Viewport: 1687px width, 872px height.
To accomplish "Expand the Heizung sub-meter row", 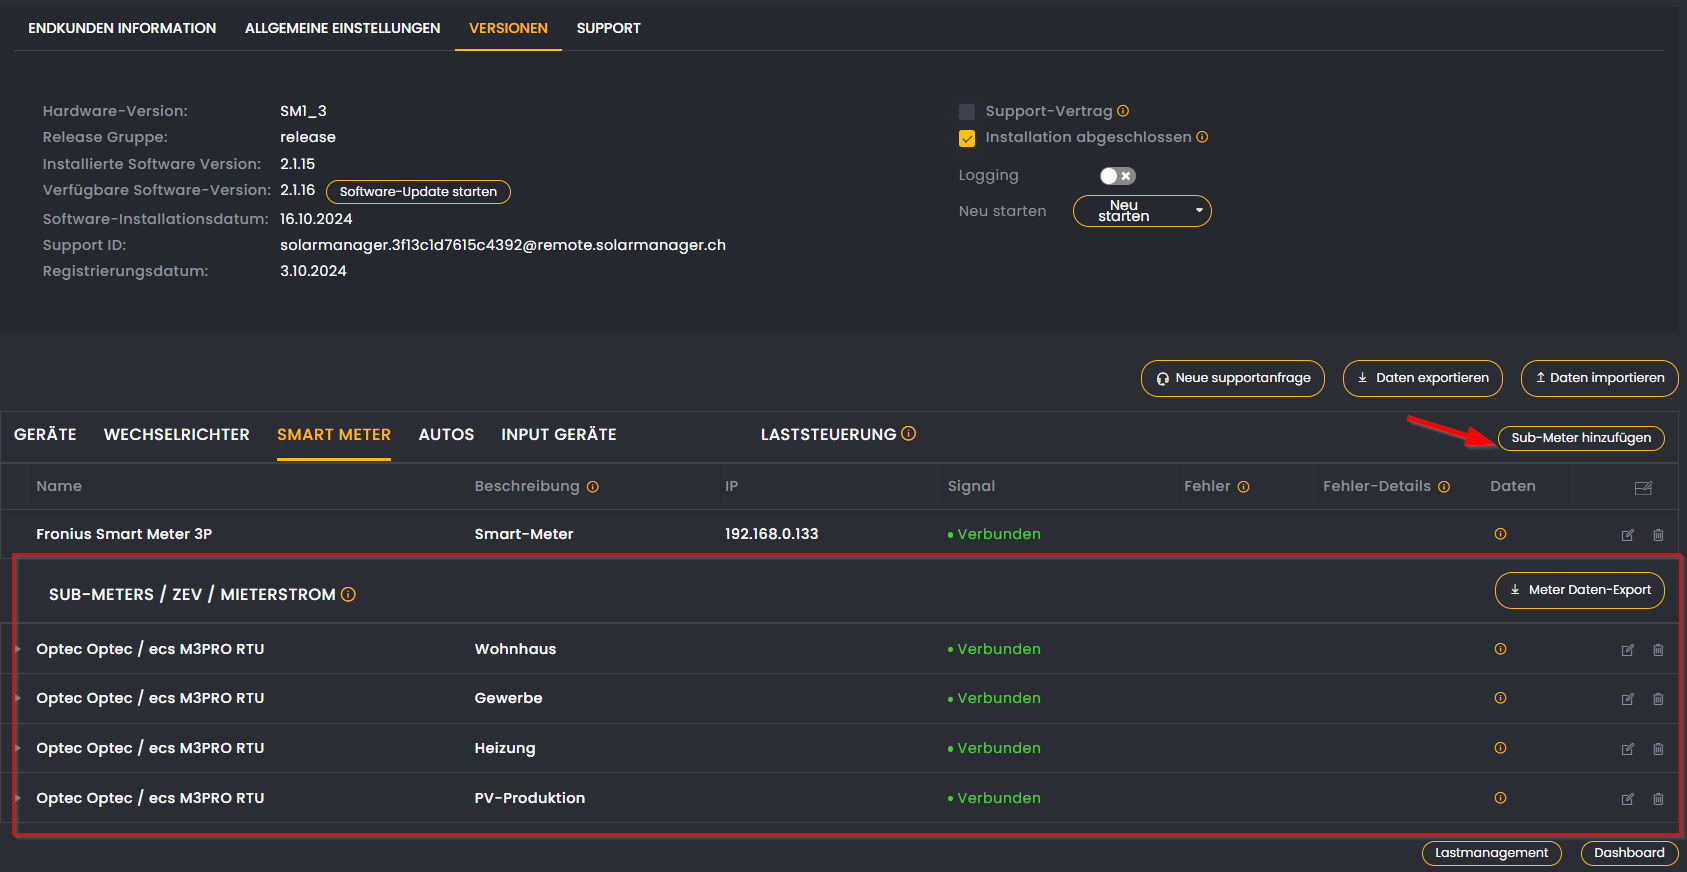I will (x=18, y=748).
